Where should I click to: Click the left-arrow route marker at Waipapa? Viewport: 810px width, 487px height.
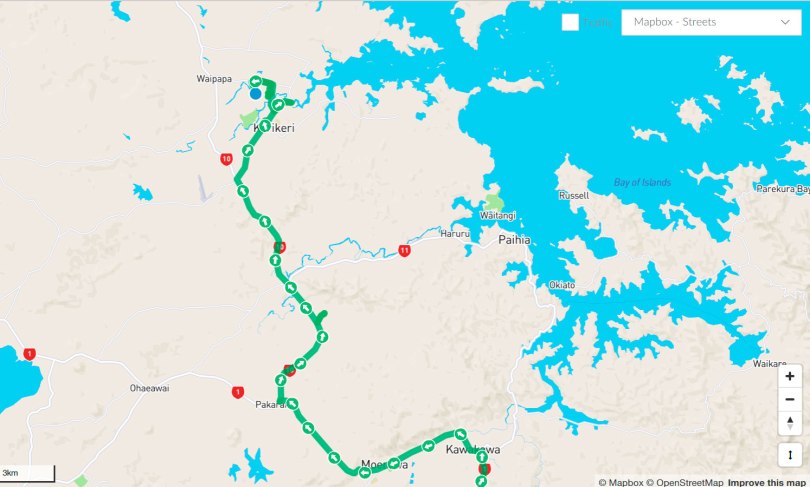pos(256,81)
